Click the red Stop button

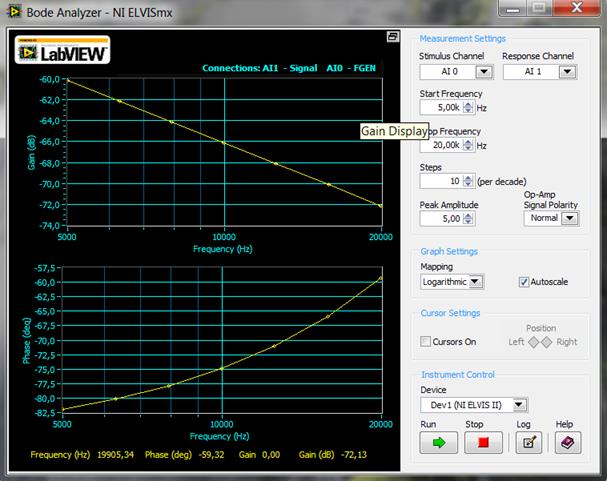tap(483, 442)
